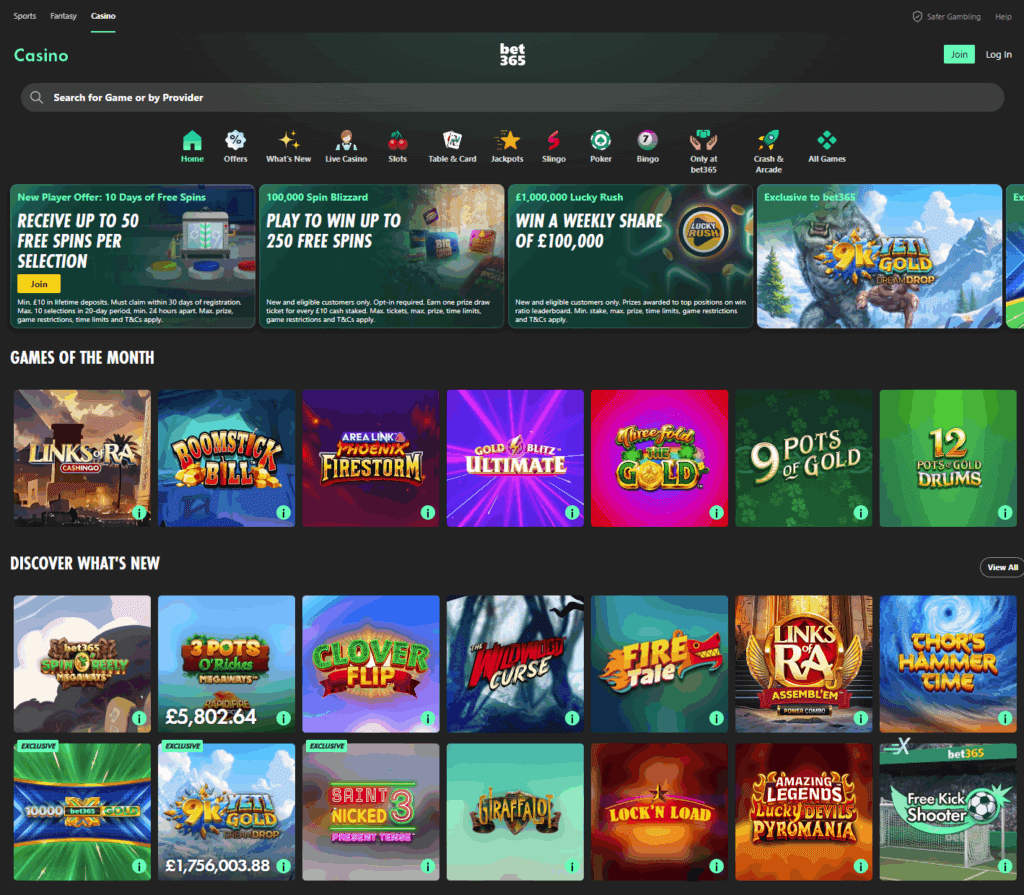Click the green Join button
The image size is (1024, 895).
(959, 53)
